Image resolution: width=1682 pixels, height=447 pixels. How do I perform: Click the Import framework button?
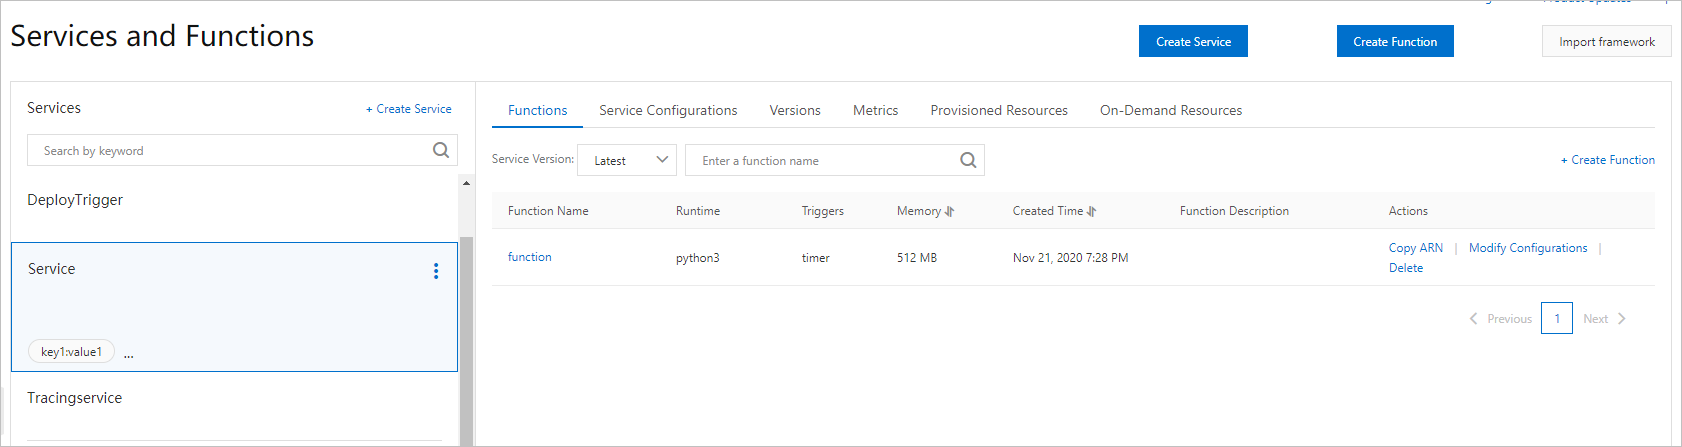click(1607, 41)
